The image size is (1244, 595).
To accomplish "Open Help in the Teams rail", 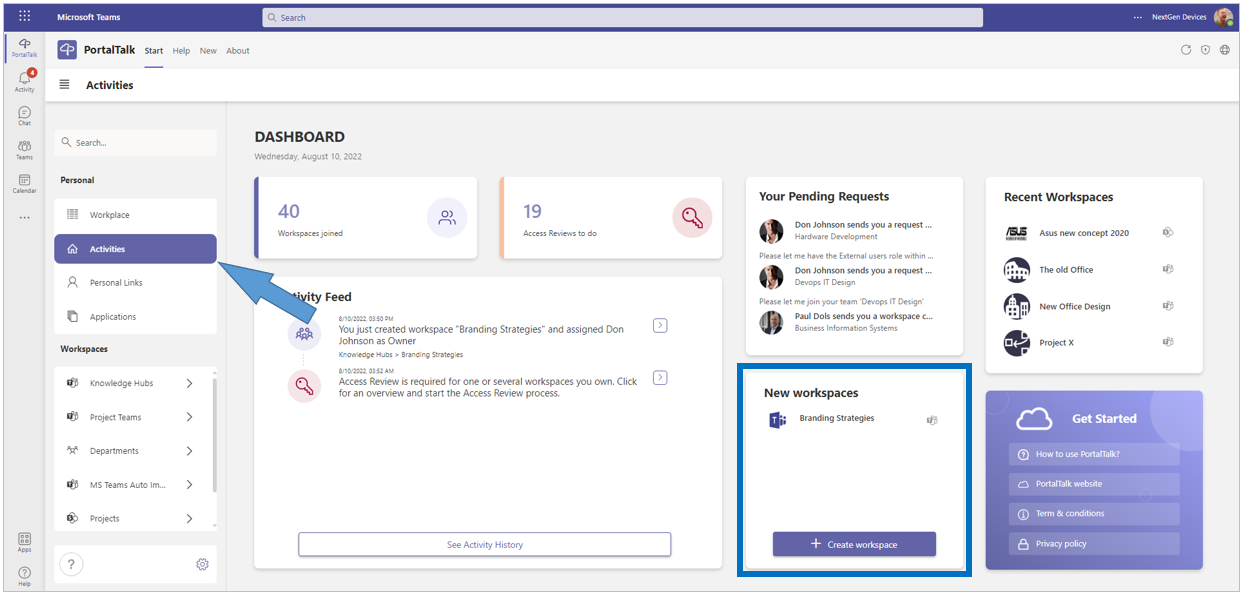I will 24,576.
